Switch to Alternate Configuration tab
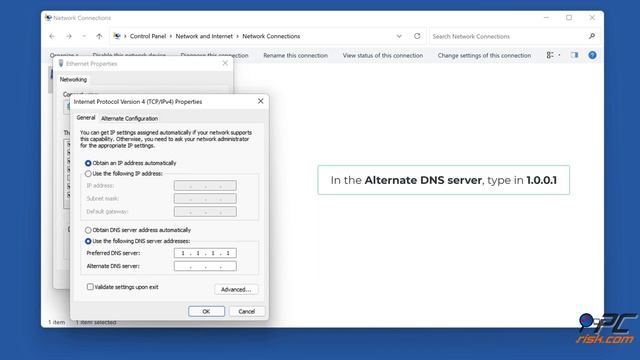Viewport: 640px width, 360px height. [129, 118]
